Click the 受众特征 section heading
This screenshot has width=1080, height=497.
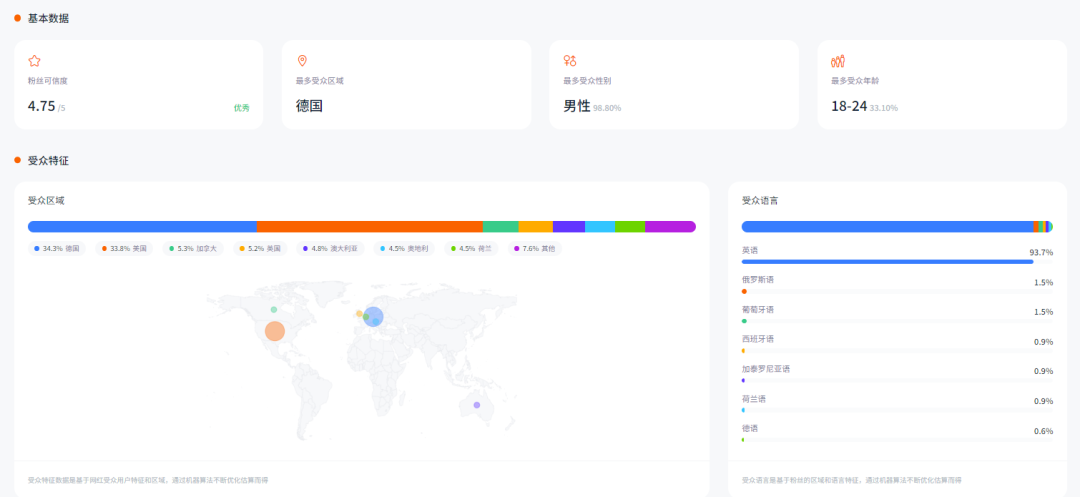(48, 160)
